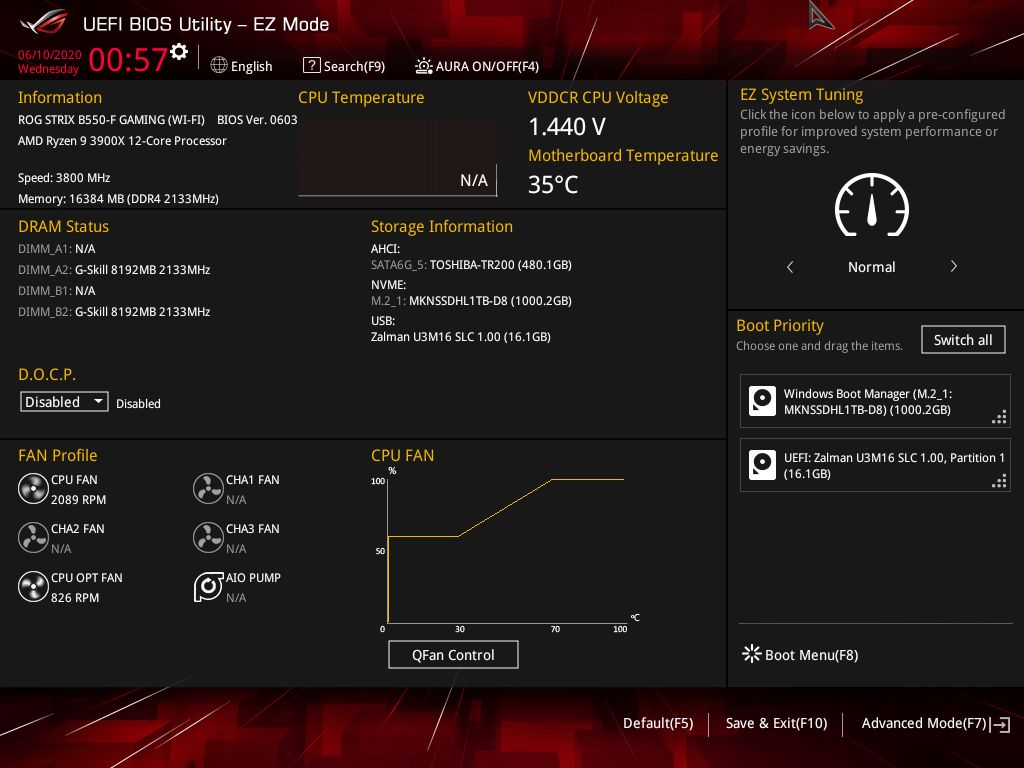Grab the UEFI Zalman entry drag handle

(999, 481)
